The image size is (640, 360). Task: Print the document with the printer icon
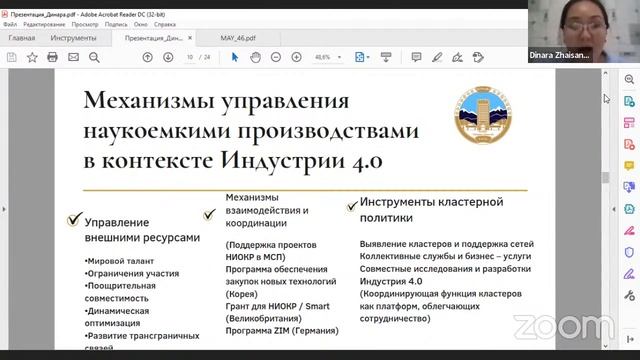pyautogui.click(x=52, y=57)
